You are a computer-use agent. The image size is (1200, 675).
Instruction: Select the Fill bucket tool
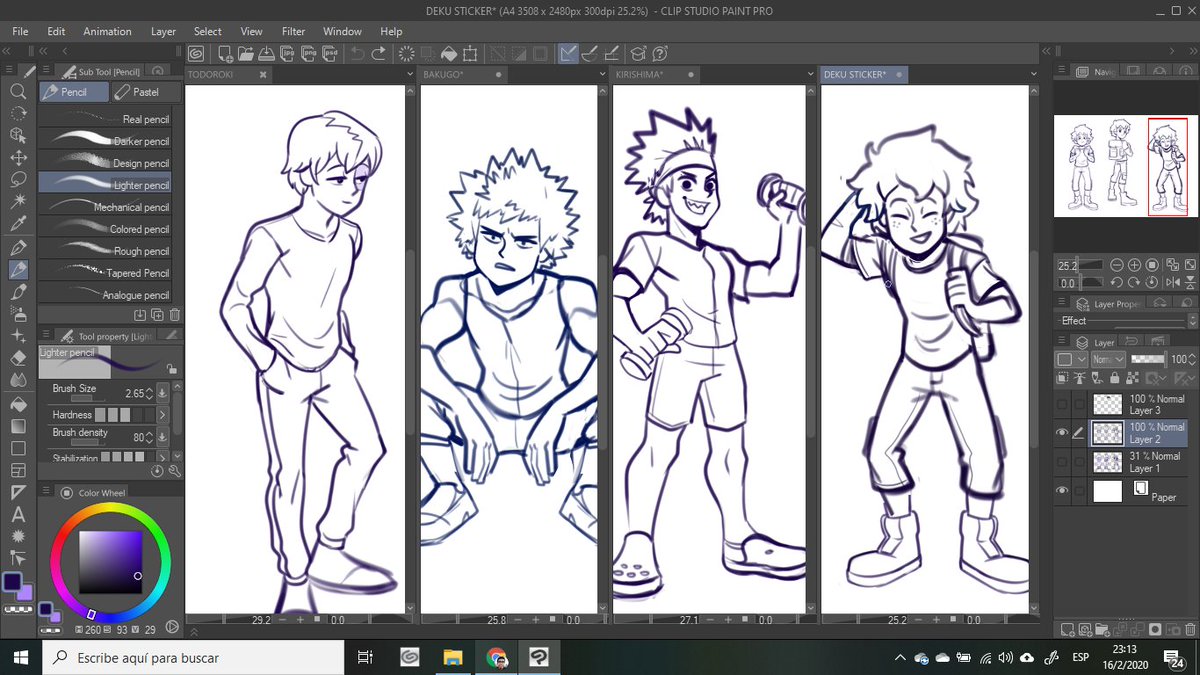17,404
